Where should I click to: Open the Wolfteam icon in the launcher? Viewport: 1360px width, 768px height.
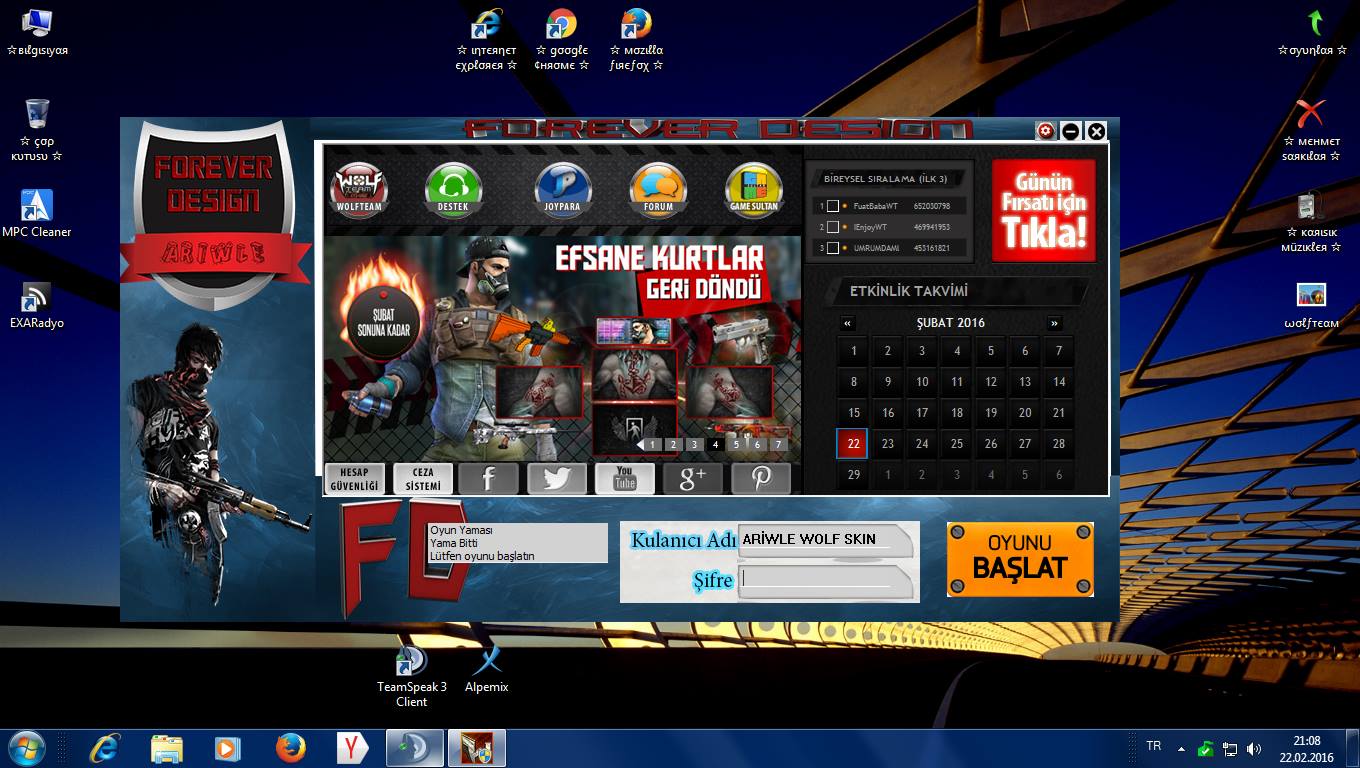[x=359, y=190]
